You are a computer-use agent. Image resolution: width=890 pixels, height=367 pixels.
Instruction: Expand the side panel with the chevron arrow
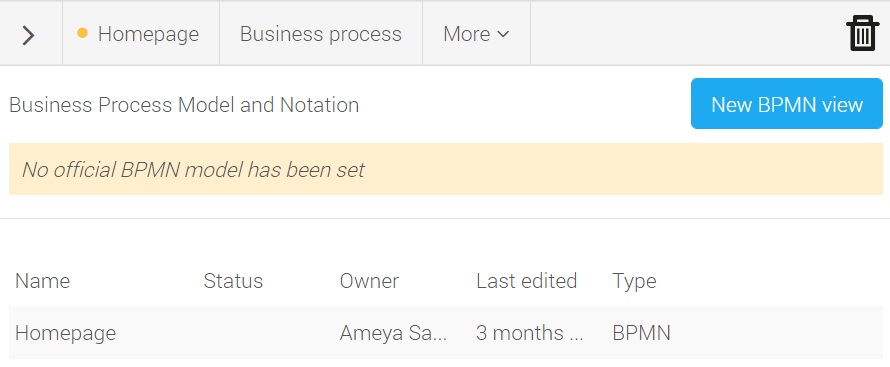(x=28, y=35)
